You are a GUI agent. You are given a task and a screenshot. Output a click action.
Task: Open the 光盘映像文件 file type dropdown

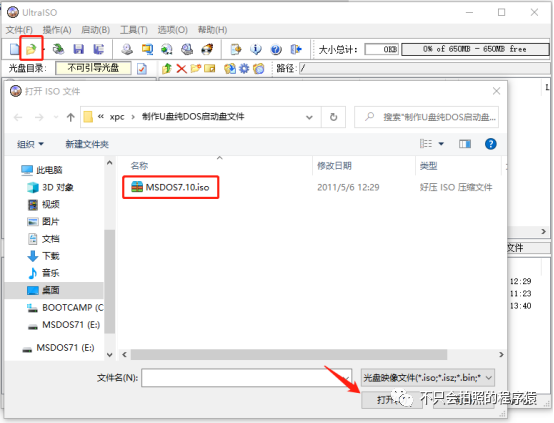(428, 378)
